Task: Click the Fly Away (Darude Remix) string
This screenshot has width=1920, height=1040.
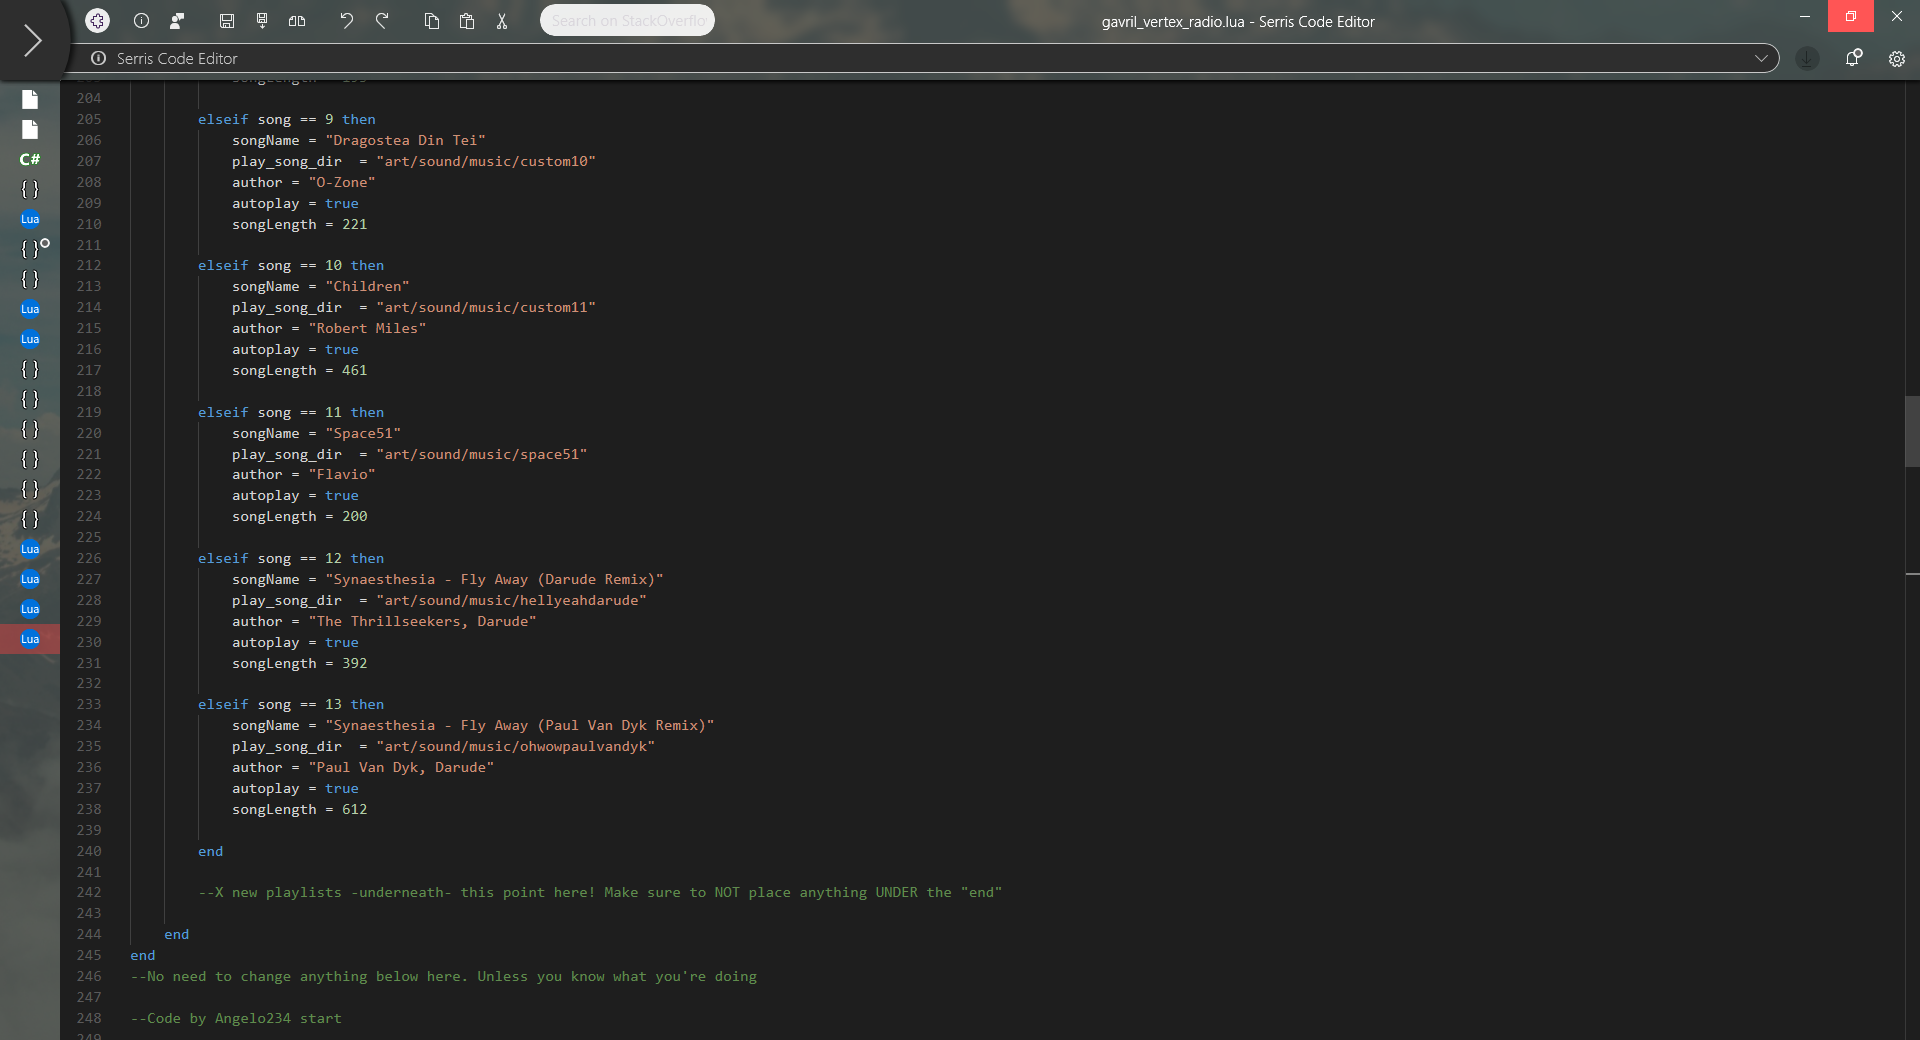Action: tap(494, 579)
